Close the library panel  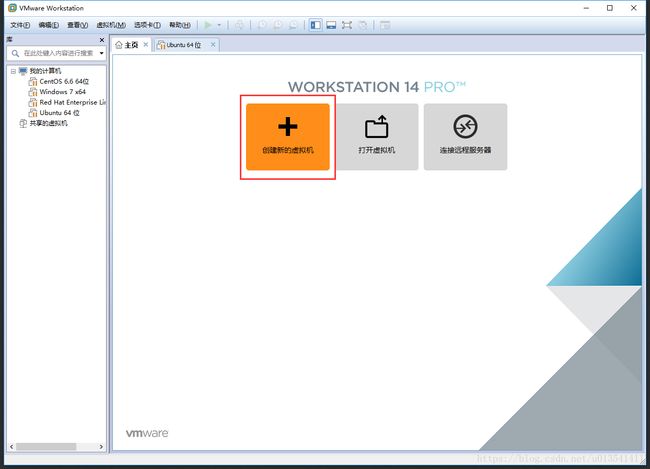click(102, 40)
